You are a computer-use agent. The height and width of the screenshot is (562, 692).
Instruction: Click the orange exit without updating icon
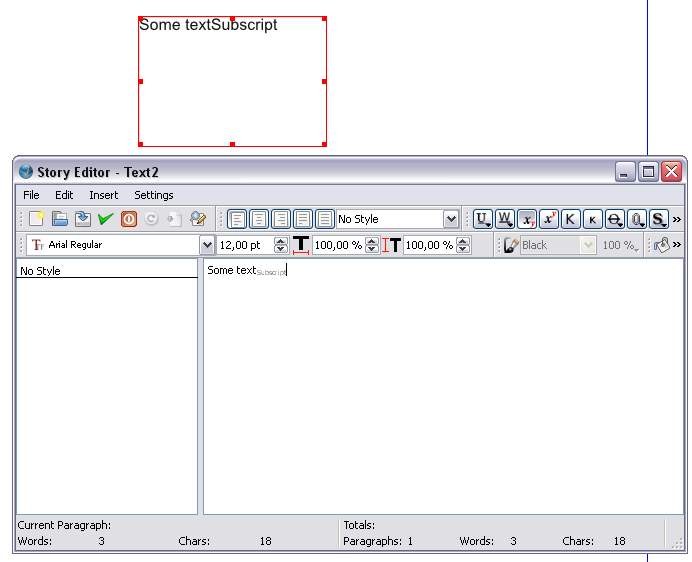coord(128,219)
